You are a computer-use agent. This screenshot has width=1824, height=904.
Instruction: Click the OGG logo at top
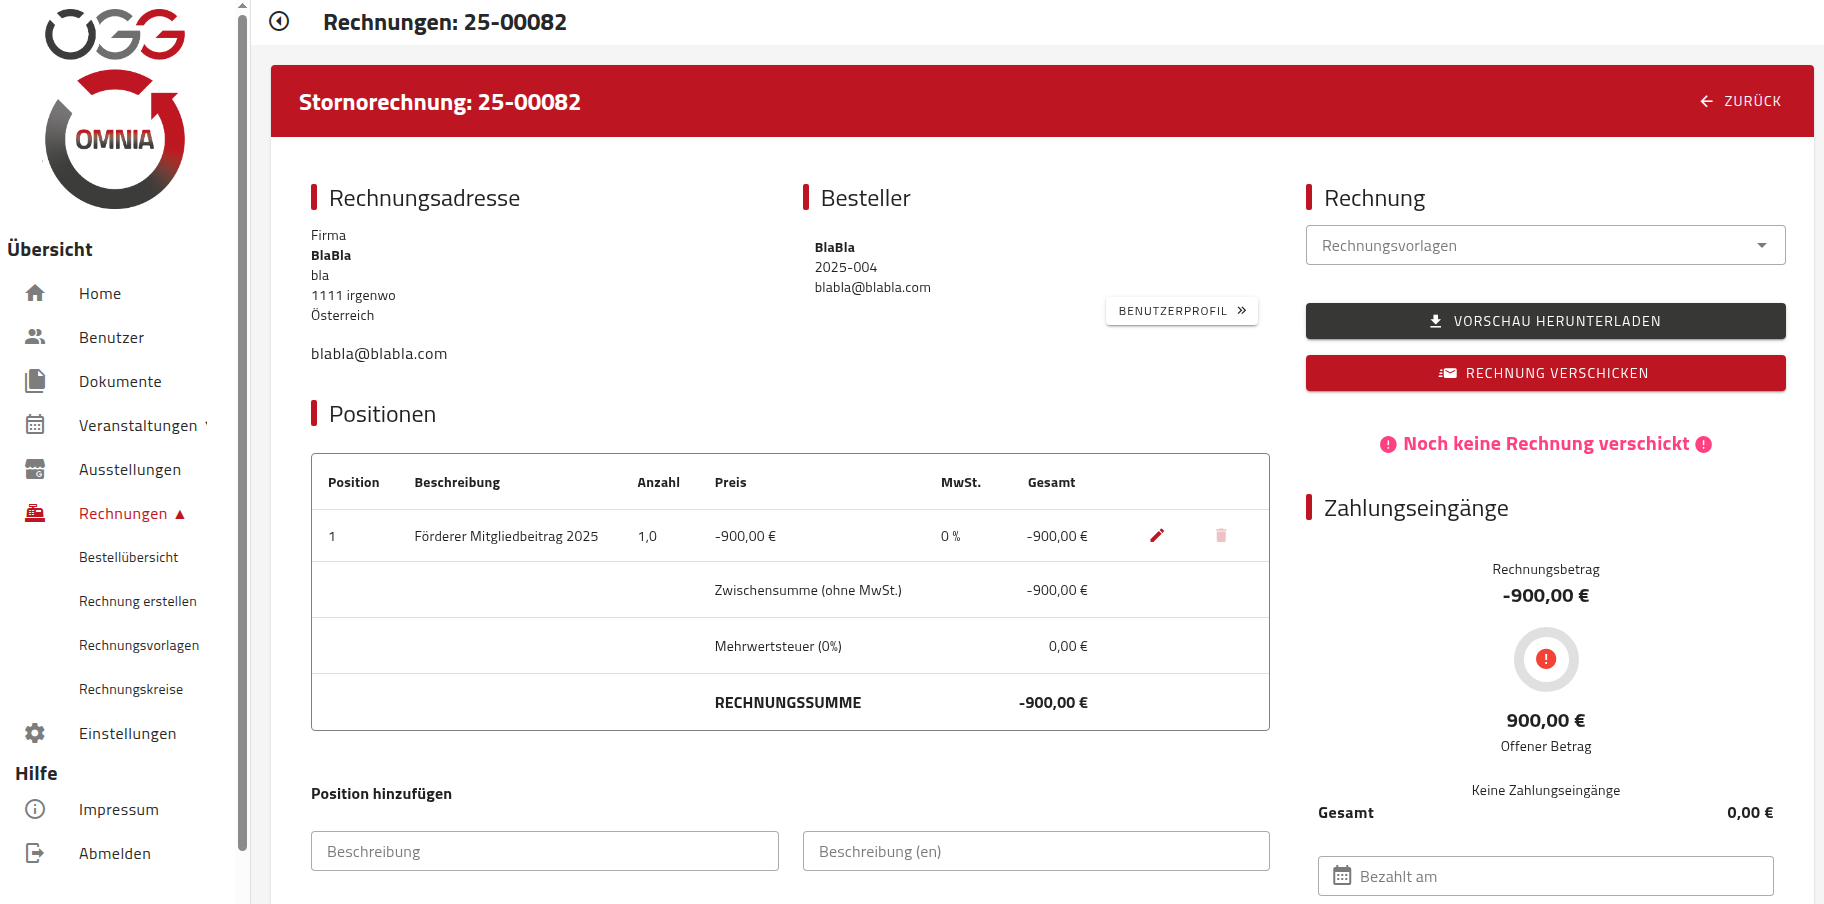click(x=115, y=34)
